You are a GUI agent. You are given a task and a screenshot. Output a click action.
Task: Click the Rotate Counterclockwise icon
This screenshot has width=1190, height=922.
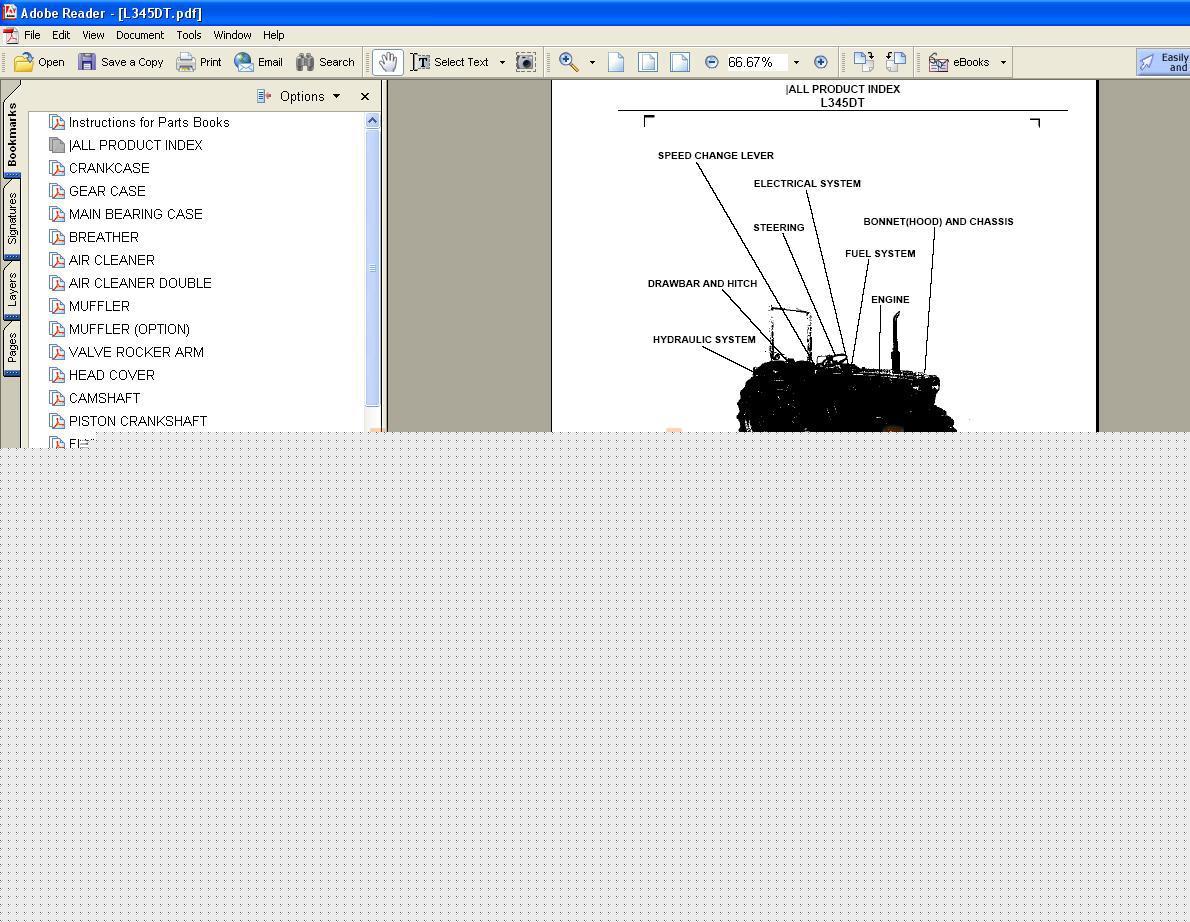pos(896,62)
